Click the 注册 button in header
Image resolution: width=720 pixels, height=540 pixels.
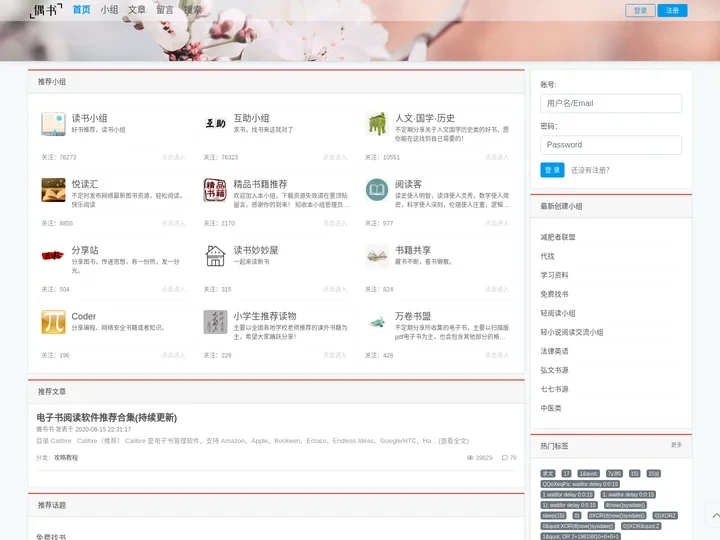pyautogui.click(x=672, y=11)
